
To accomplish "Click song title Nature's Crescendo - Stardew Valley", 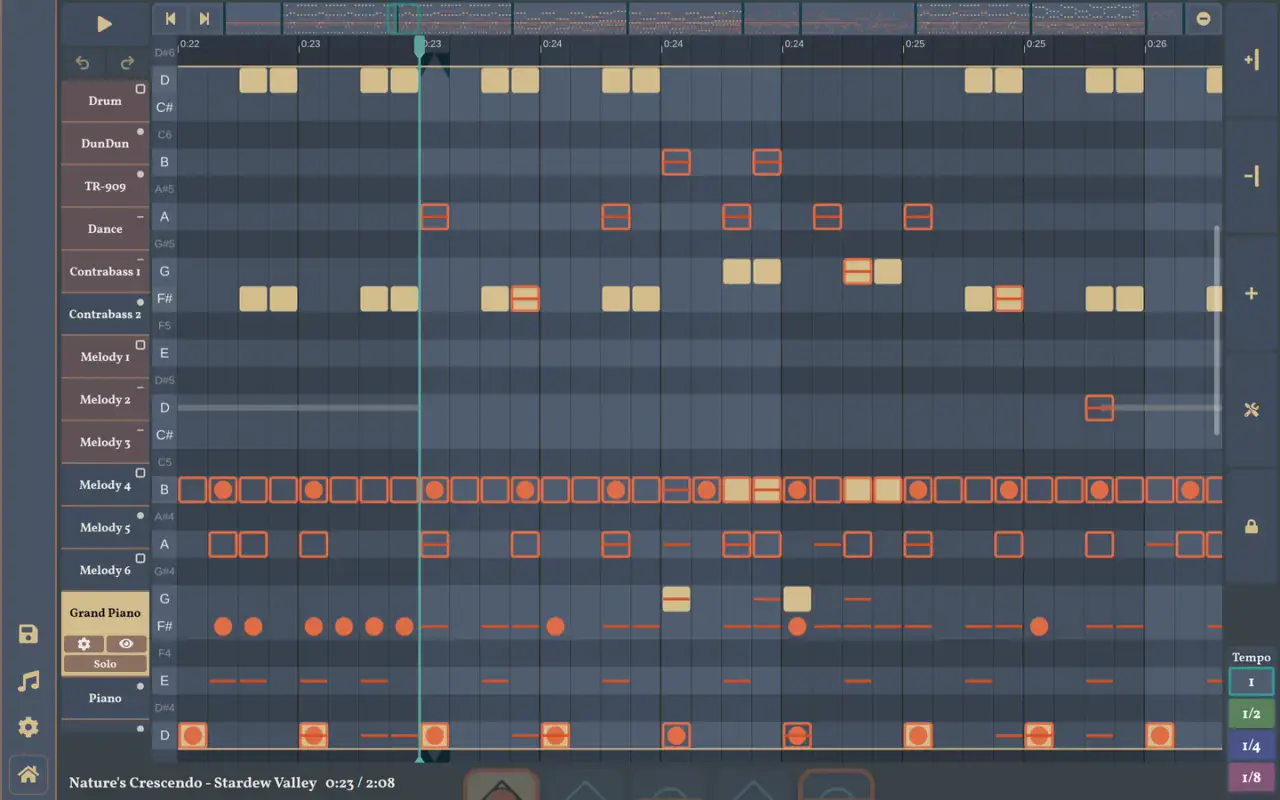I will (x=192, y=783).
